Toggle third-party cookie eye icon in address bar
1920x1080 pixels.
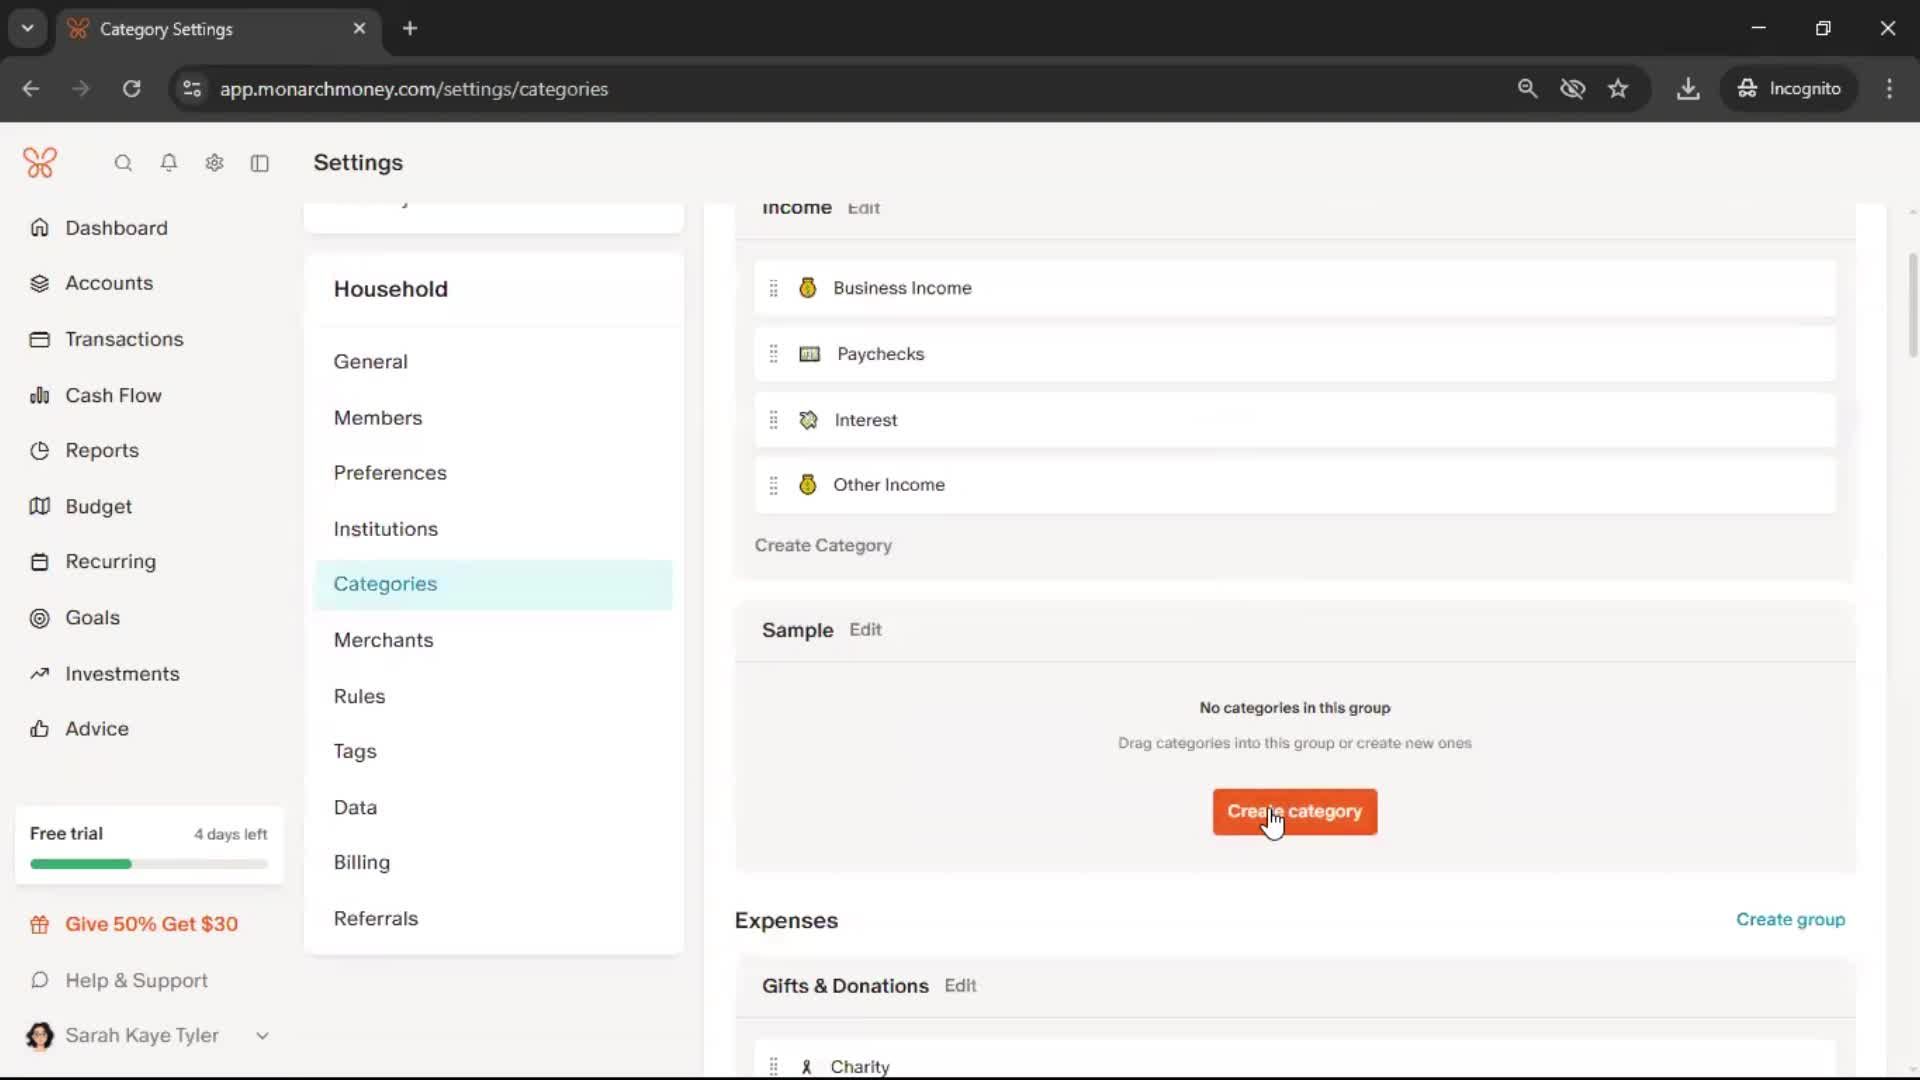point(1572,89)
